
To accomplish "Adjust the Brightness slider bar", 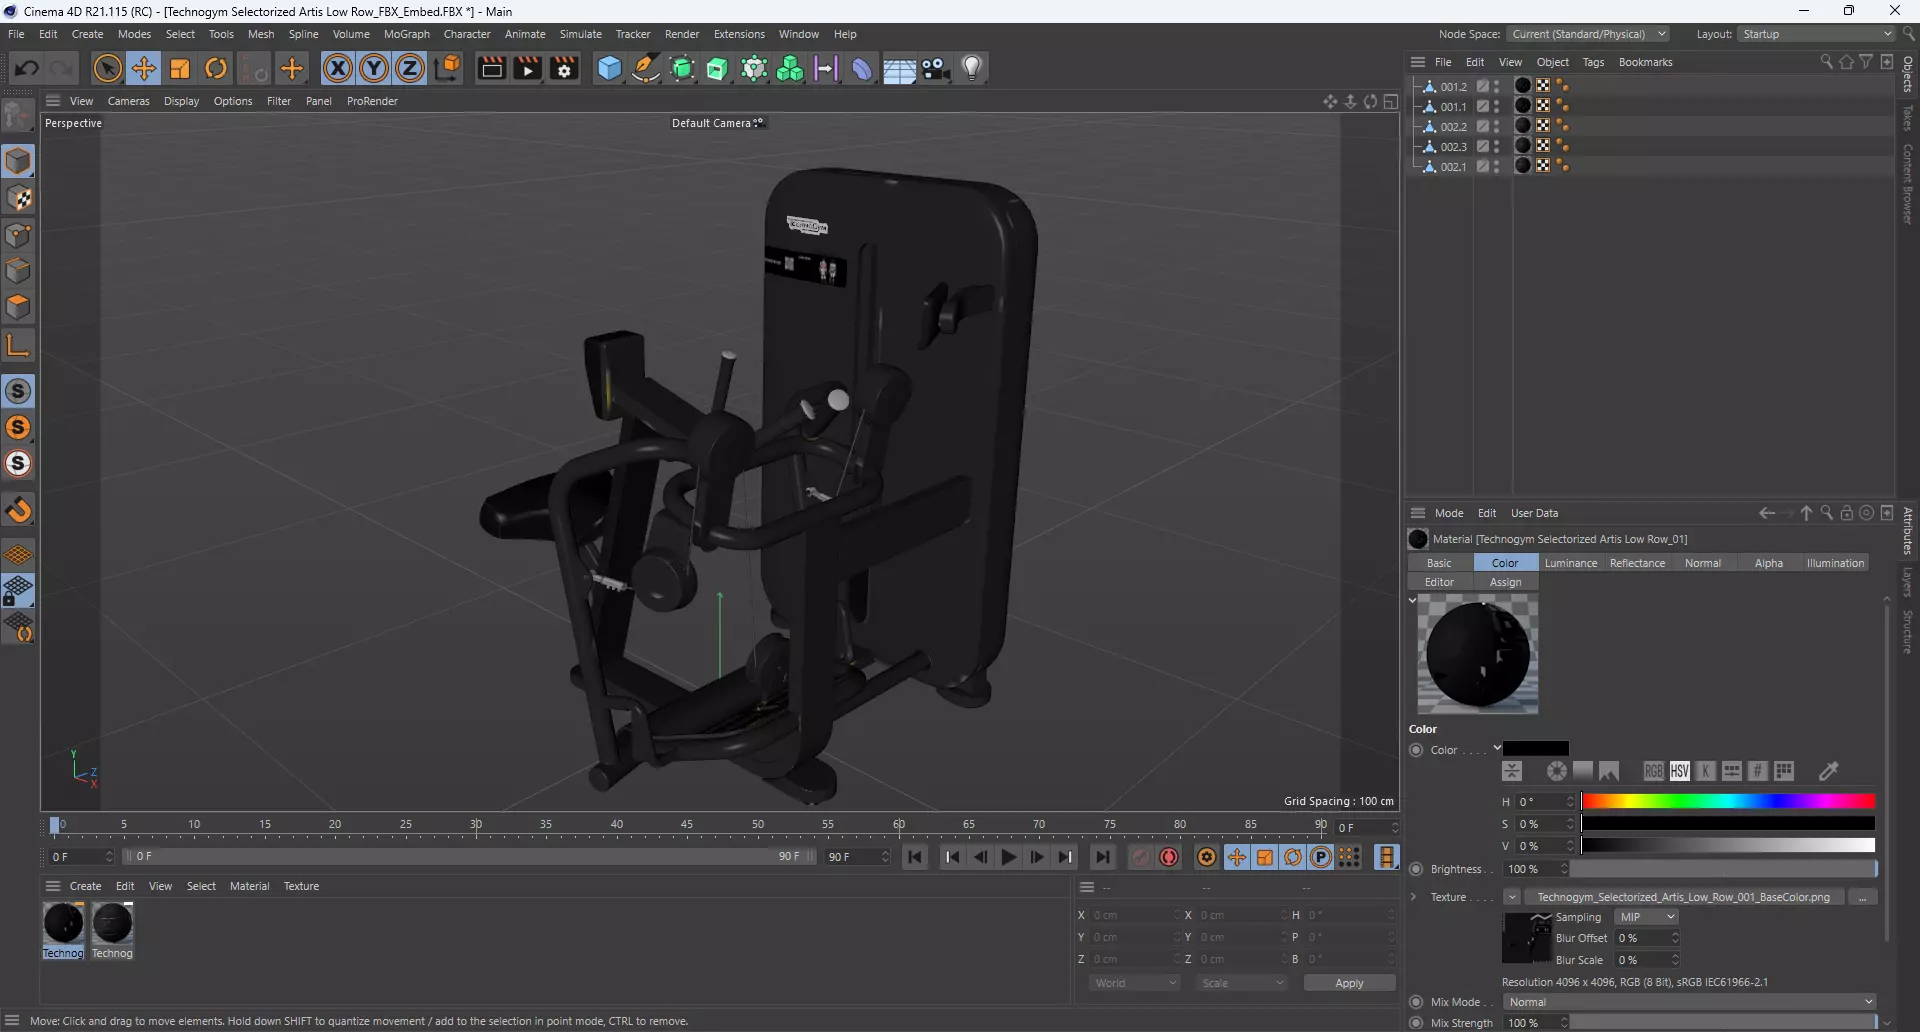I will (x=1723, y=869).
